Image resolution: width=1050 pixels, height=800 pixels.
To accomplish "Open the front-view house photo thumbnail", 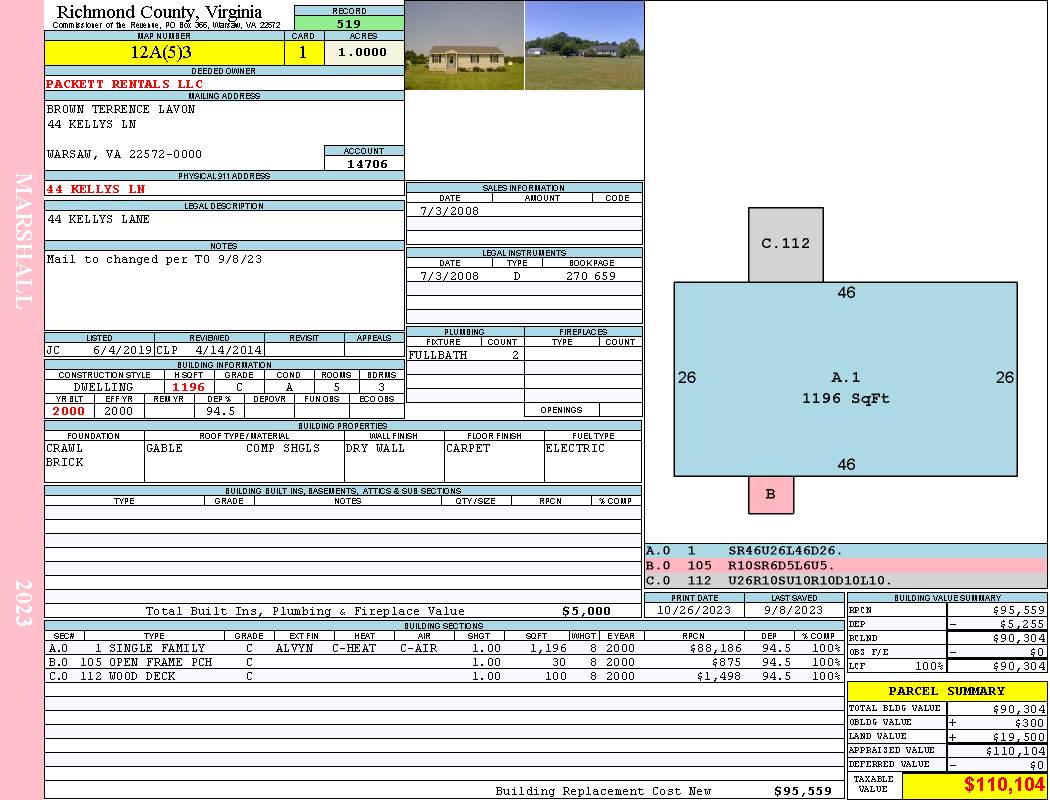I will [464, 46].
